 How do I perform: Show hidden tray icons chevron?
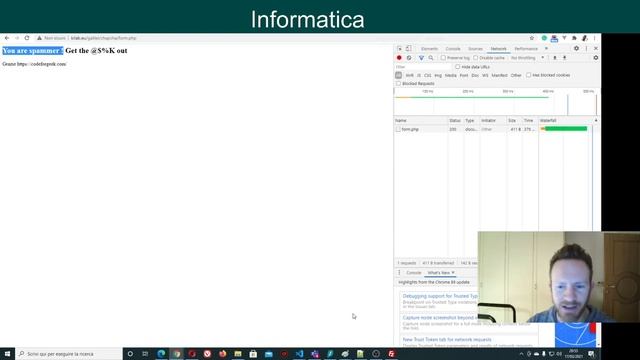(x=521, y=354)
